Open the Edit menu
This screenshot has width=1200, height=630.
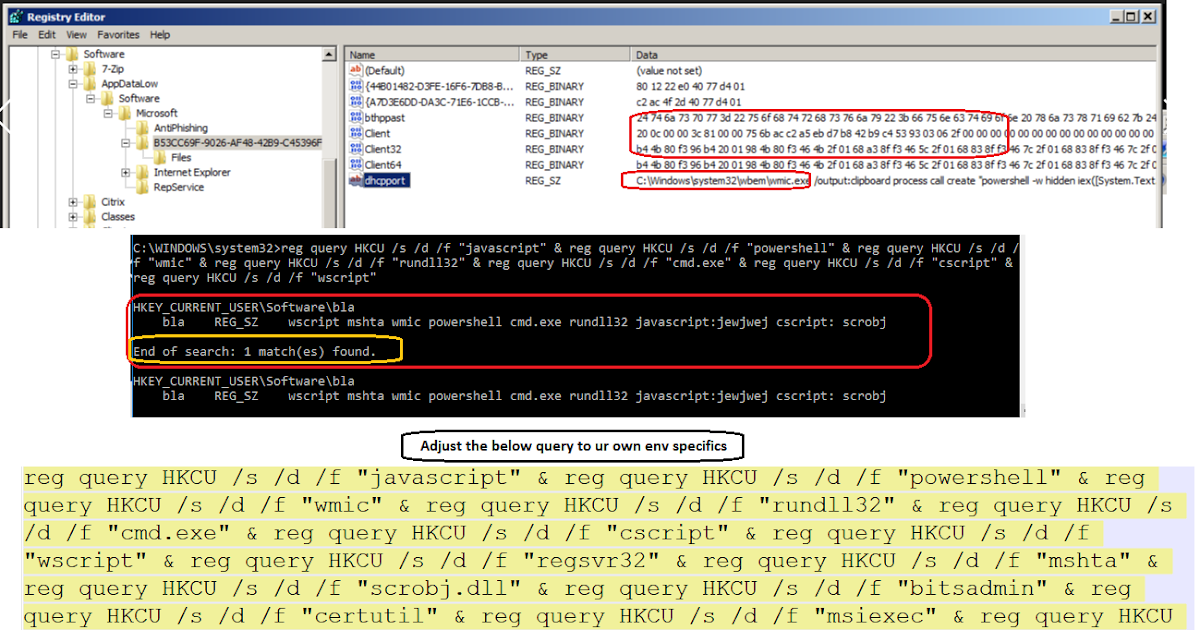coord(46,35)
